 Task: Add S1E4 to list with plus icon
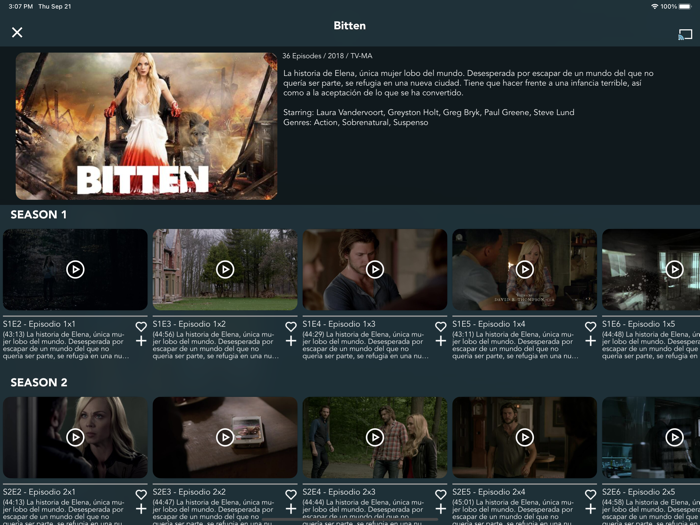(x=441, y=341)
